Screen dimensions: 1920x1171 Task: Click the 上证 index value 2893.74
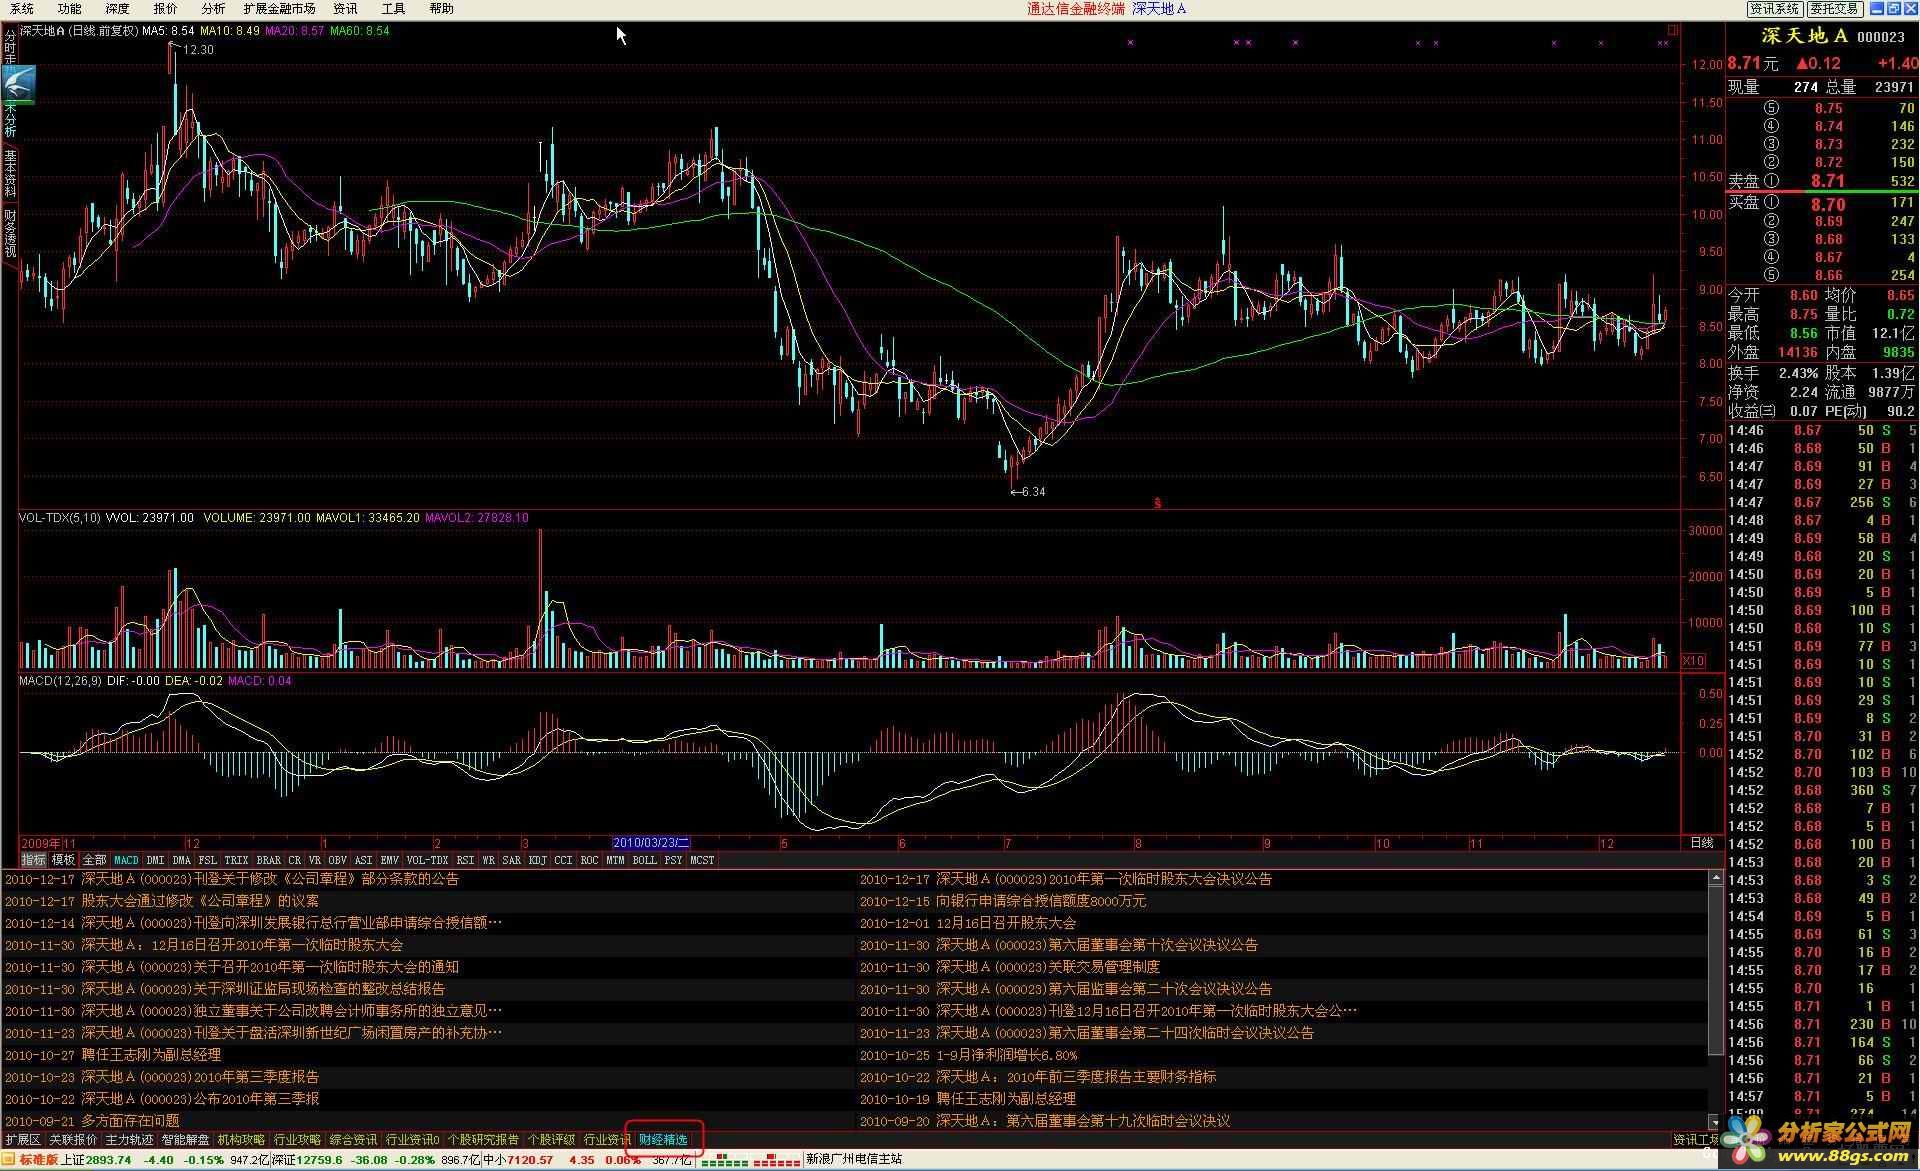pyautogui.click(x=108, y=1160)
